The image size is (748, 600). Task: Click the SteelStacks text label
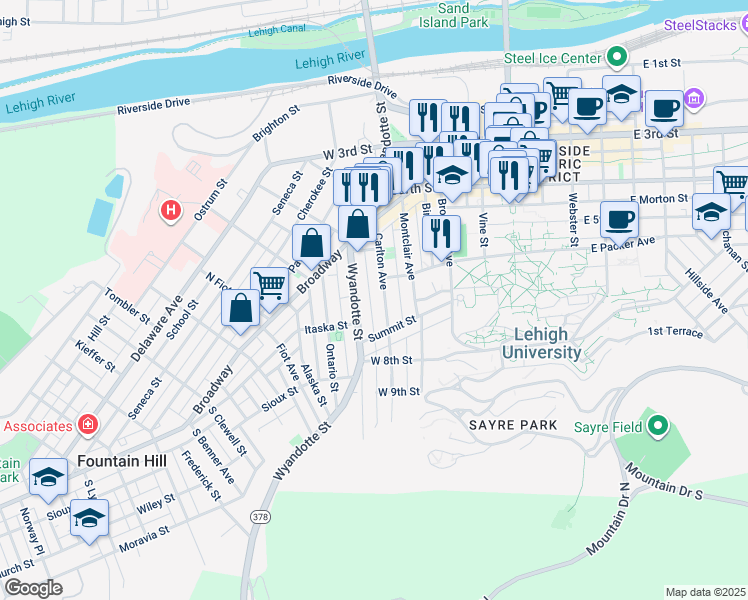coord(700,25)
